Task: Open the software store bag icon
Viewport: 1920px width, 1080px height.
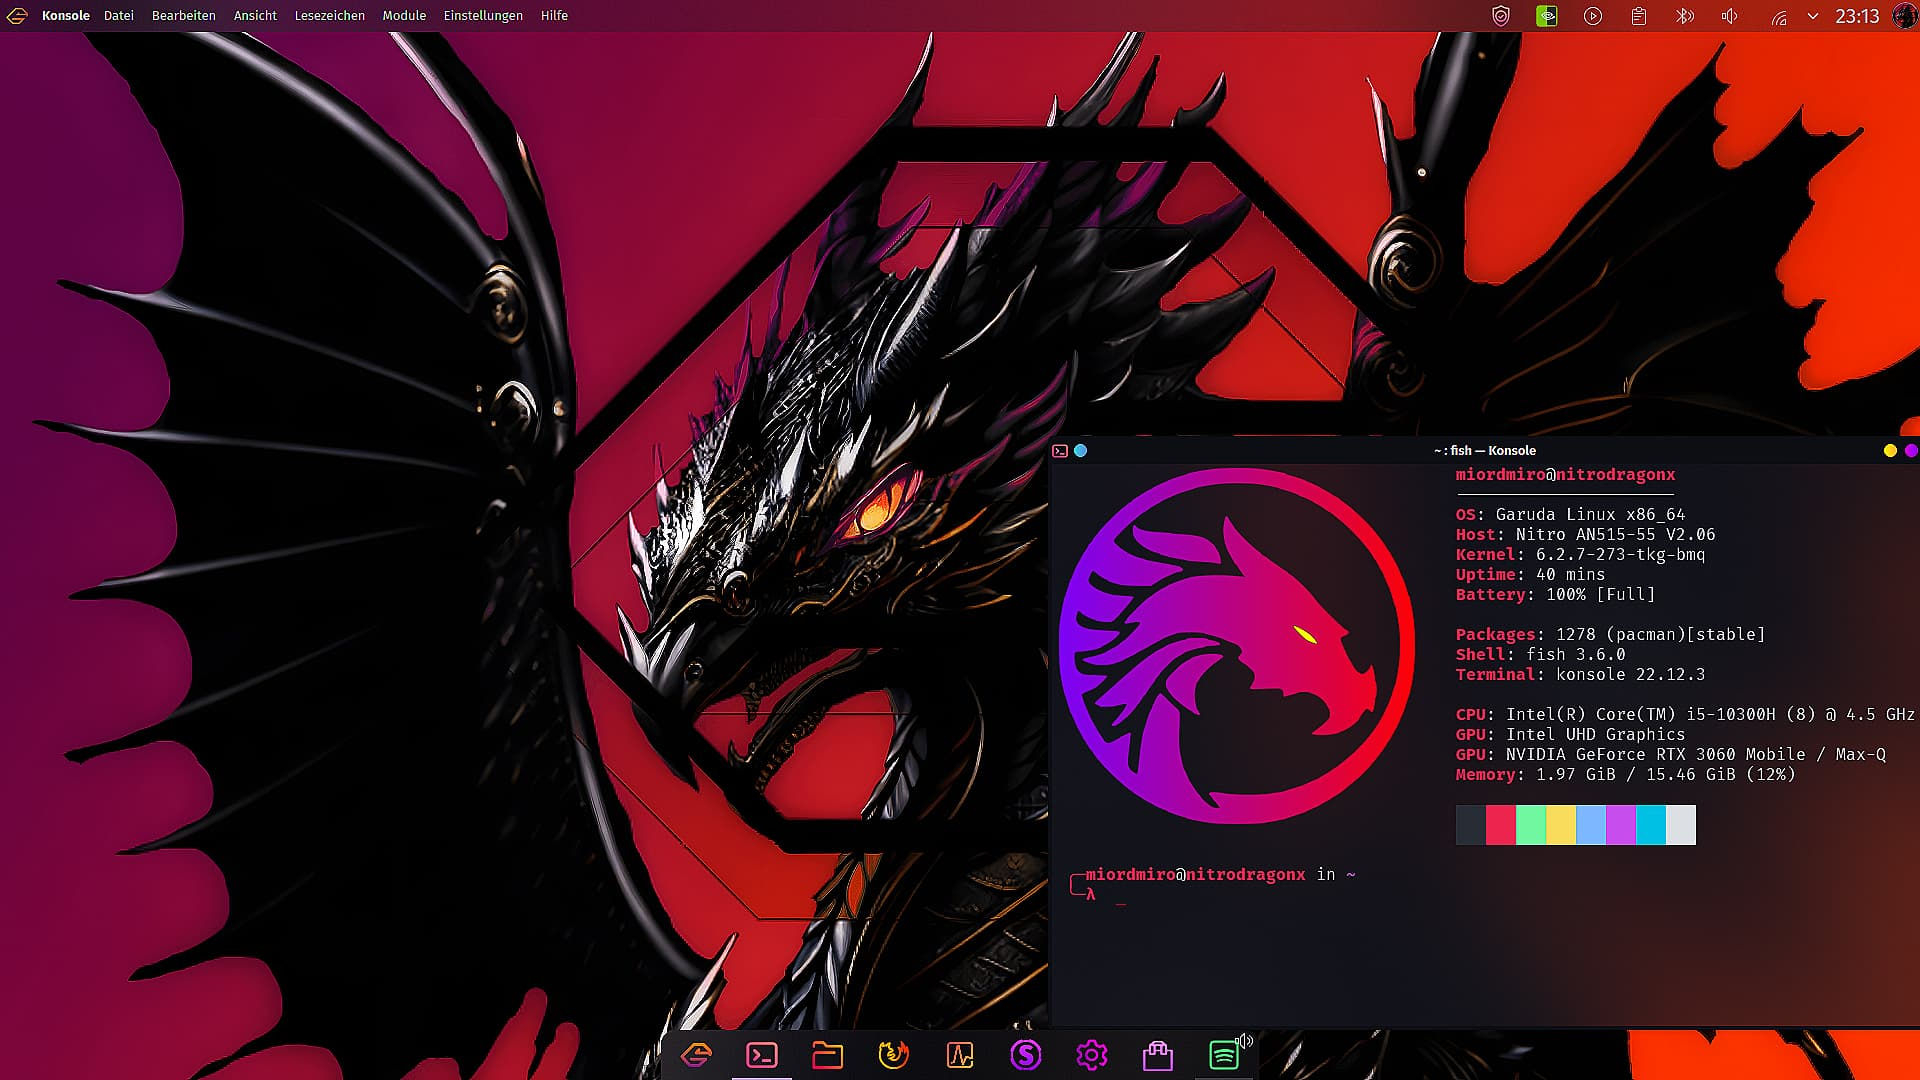Action: click(1158, 1055)
